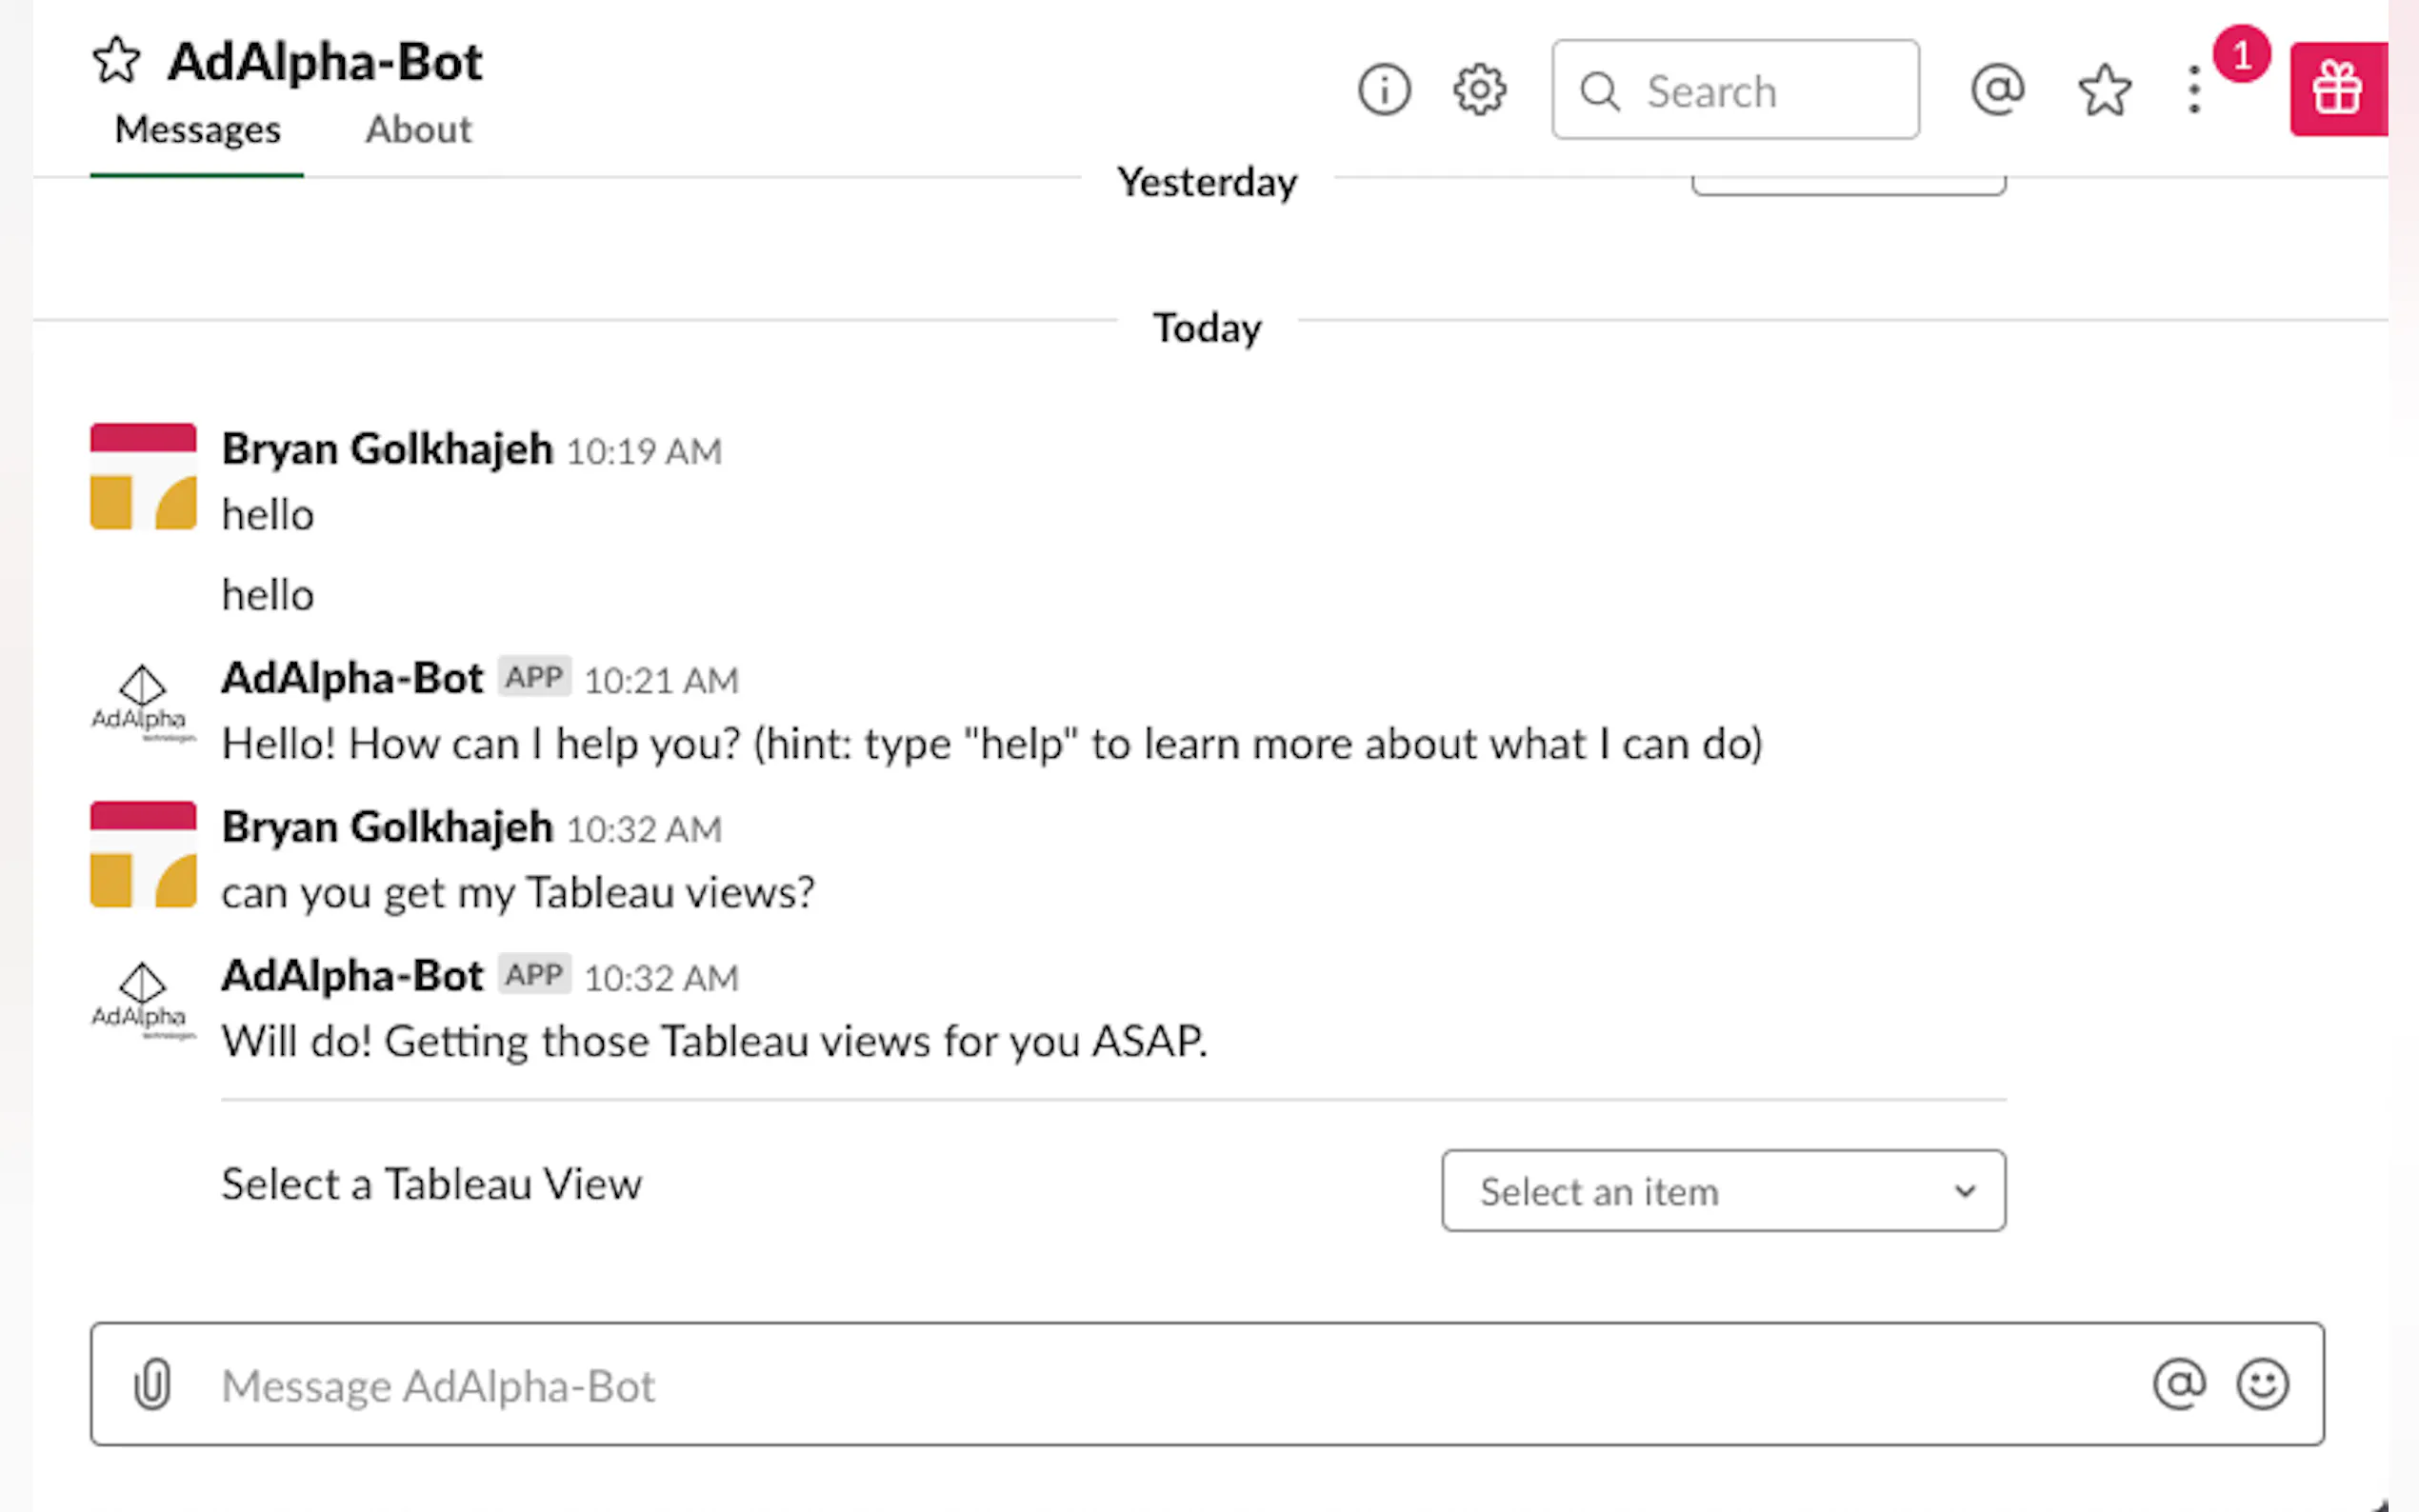Switch to the About tab

pyautogui.click(x=418, y=130)
